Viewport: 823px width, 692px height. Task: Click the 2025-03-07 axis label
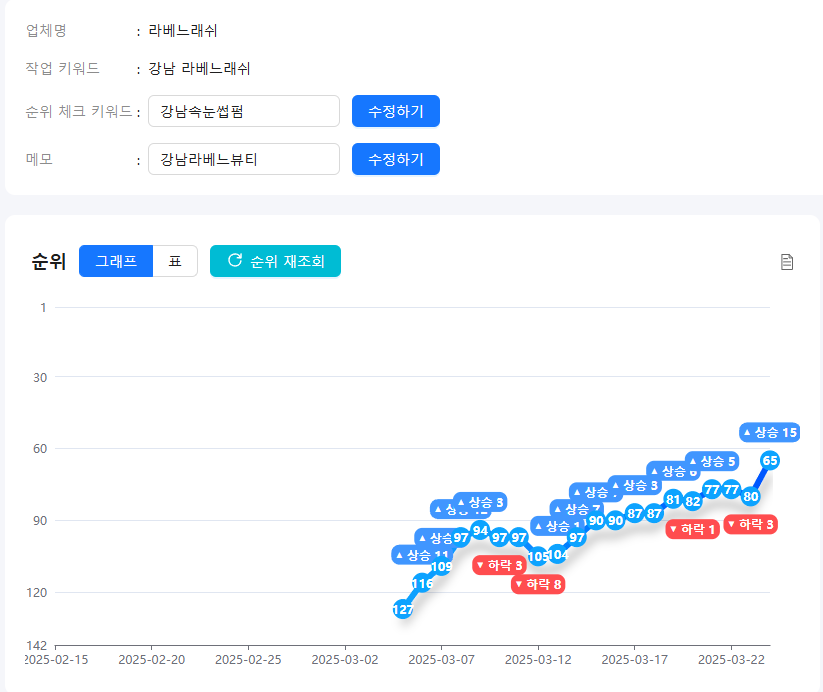(441, 659)
